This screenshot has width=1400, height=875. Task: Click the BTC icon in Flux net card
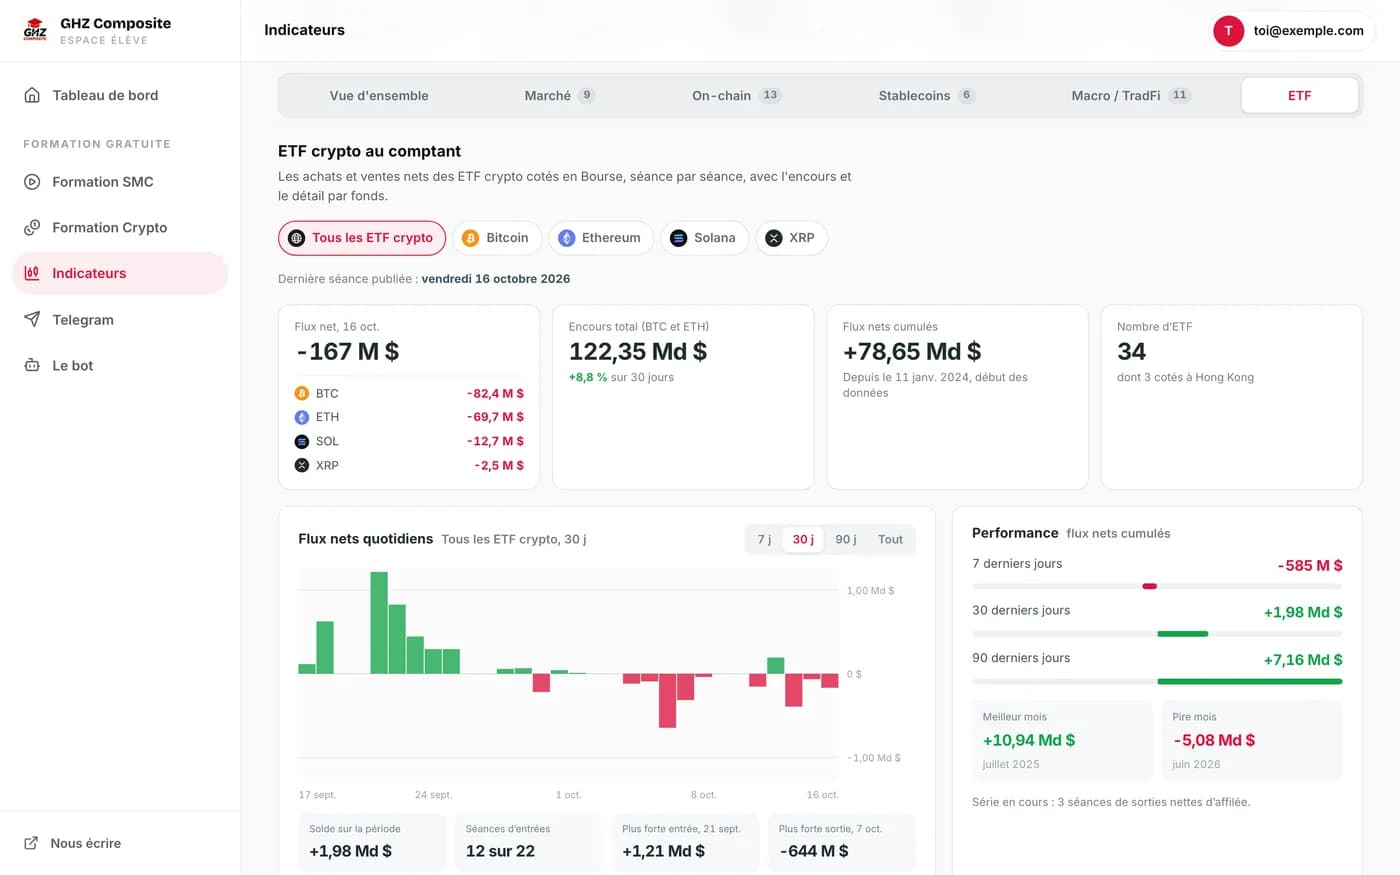click(x=302, y=394)
